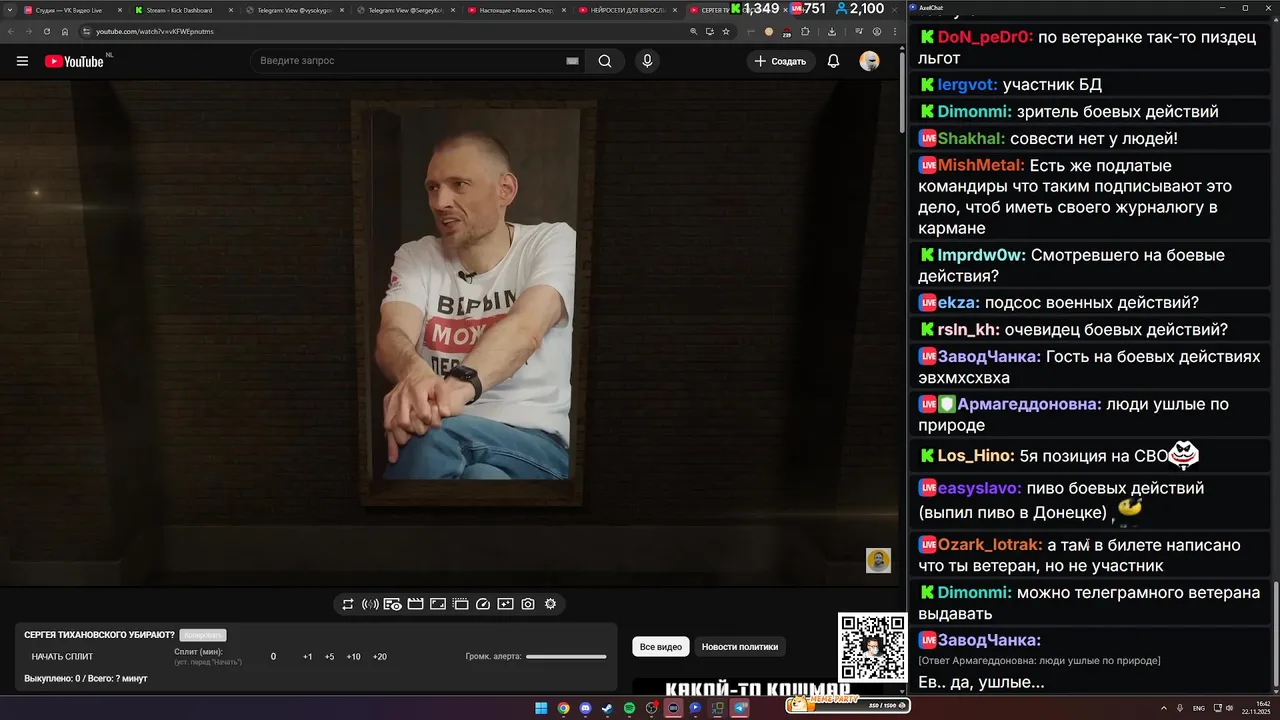Open the playback speed gauge icon
This screenshot has height=720, width=1280.
(483, 604)
